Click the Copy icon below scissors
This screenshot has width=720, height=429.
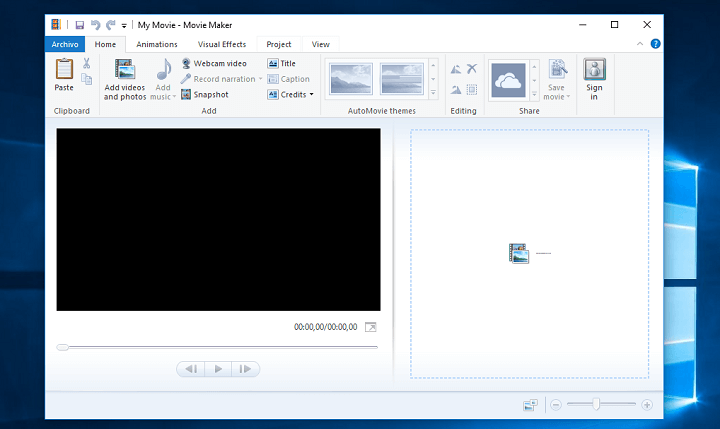point(86,79)
